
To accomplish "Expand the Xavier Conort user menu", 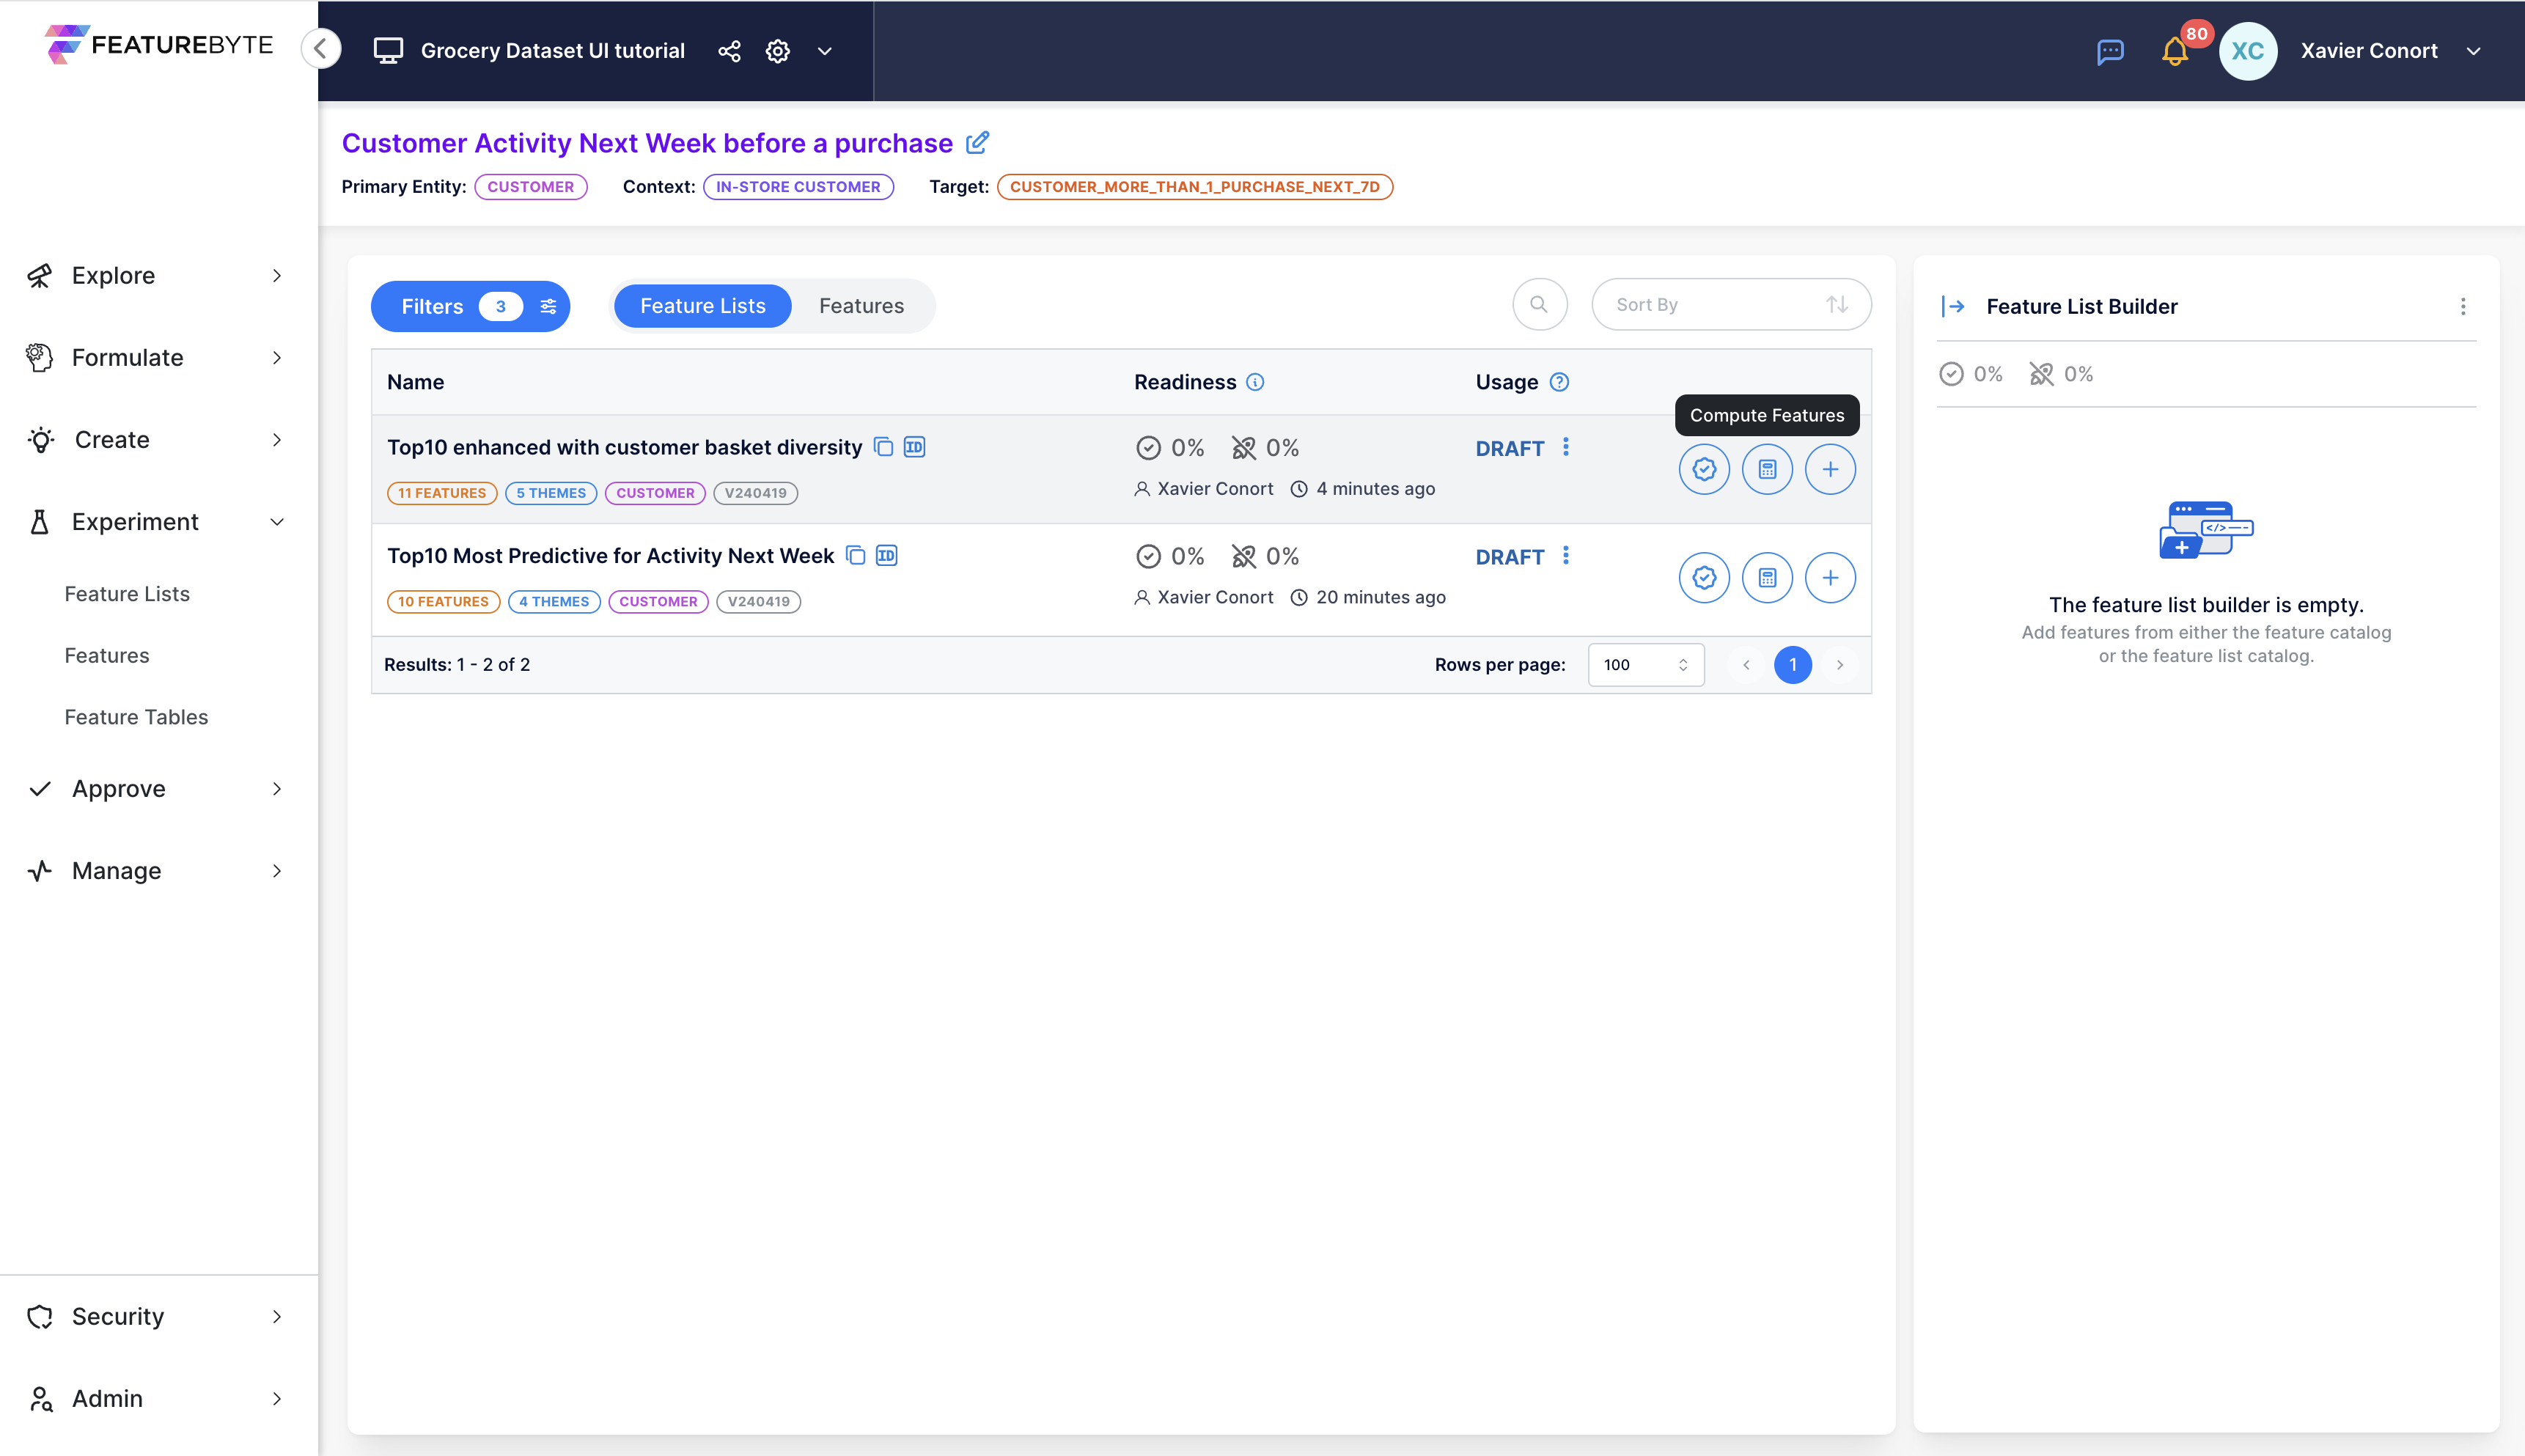I will tap(2473, 51).
